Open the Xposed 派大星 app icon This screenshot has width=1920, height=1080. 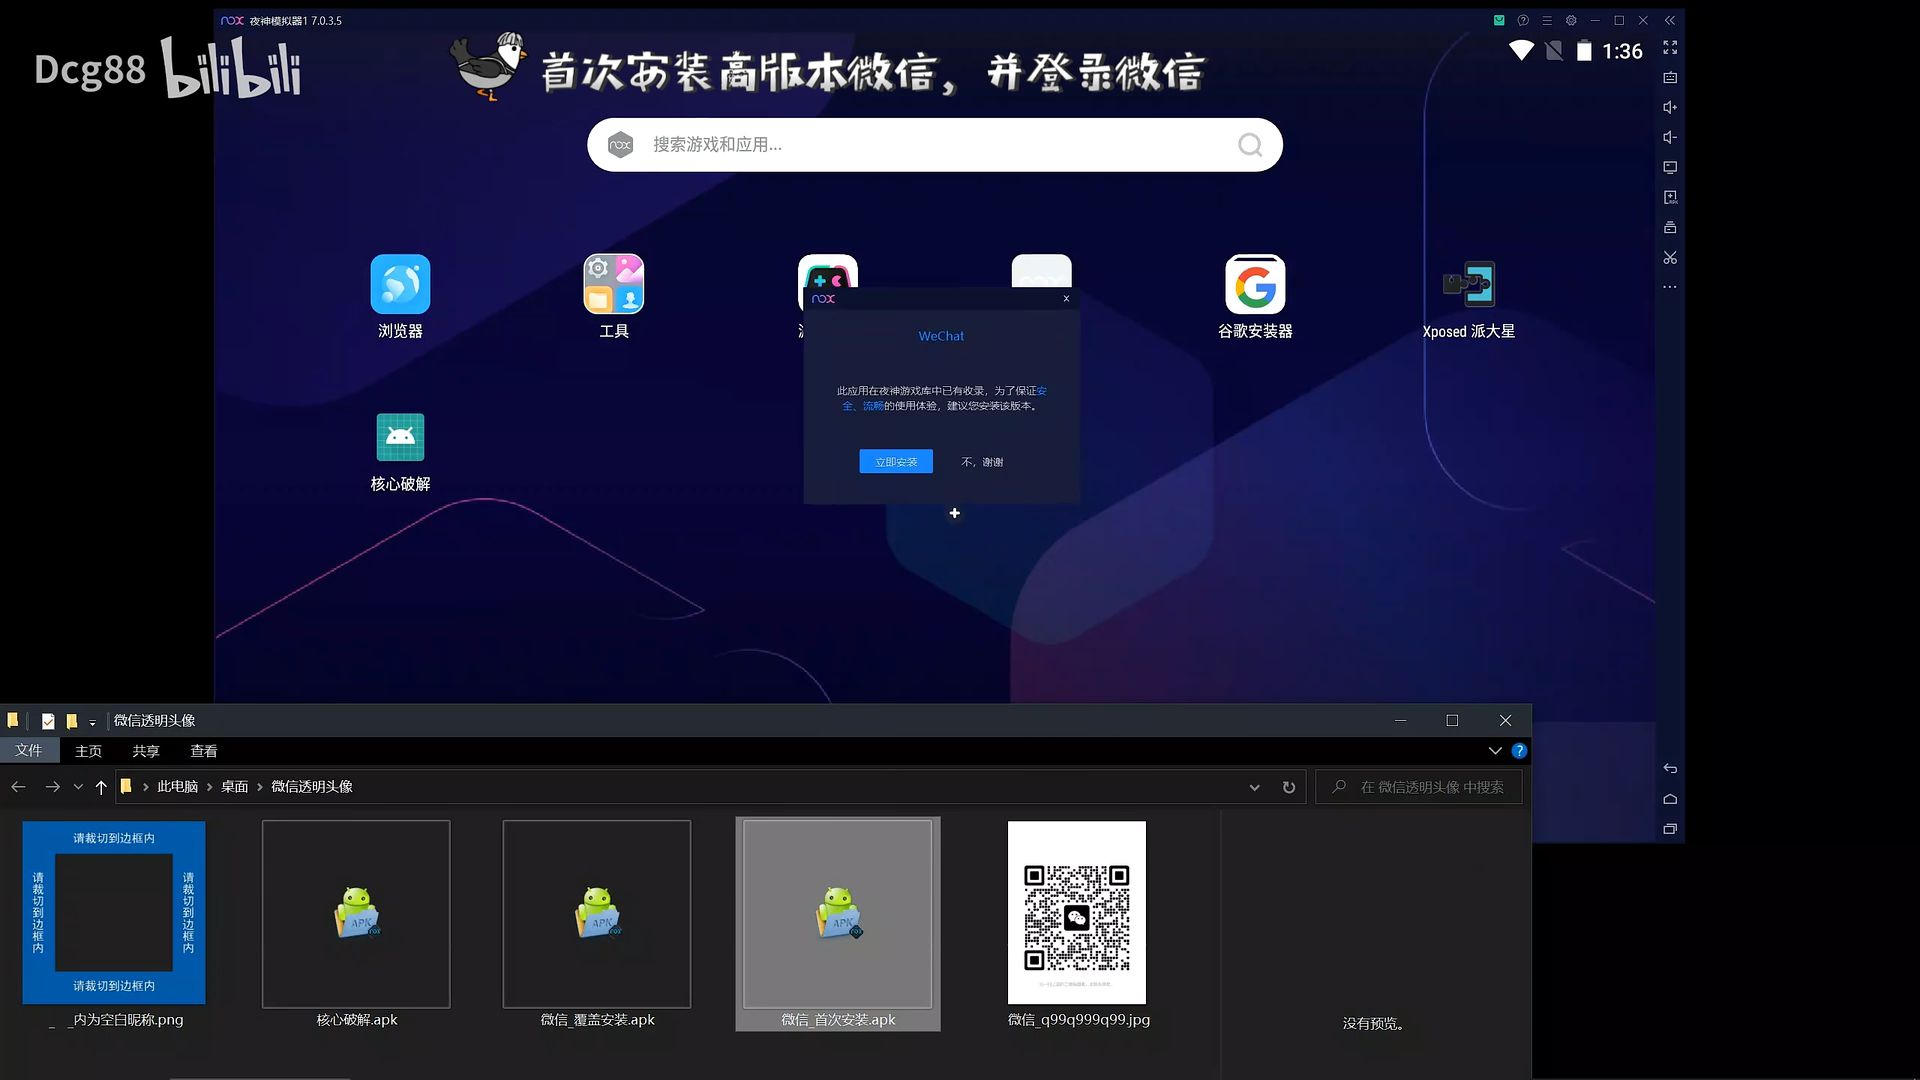1469,284
